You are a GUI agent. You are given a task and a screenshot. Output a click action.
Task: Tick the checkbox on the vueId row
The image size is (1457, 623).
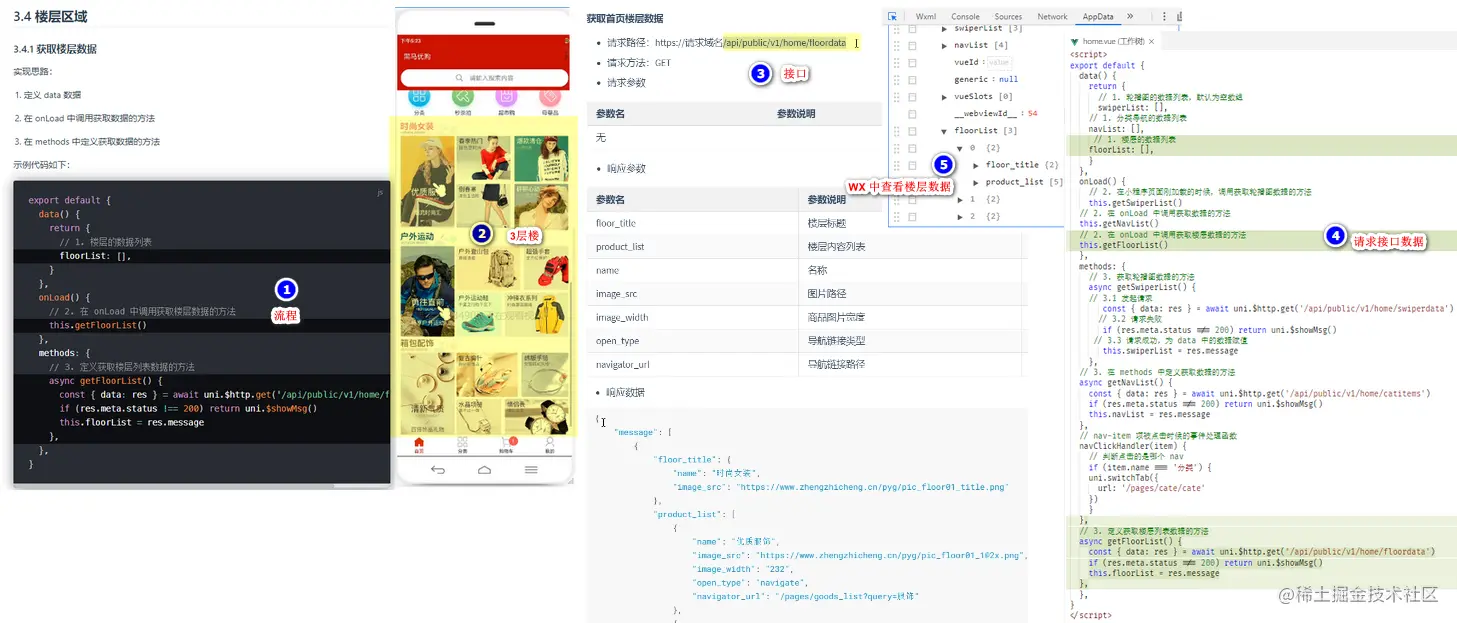point(912,62)
